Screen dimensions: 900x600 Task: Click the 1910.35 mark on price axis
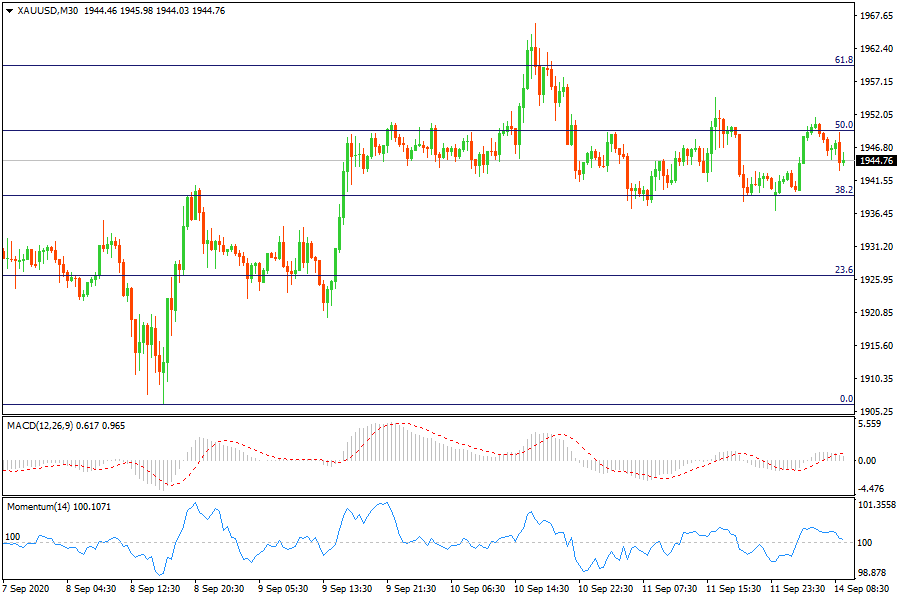[876, 379]
